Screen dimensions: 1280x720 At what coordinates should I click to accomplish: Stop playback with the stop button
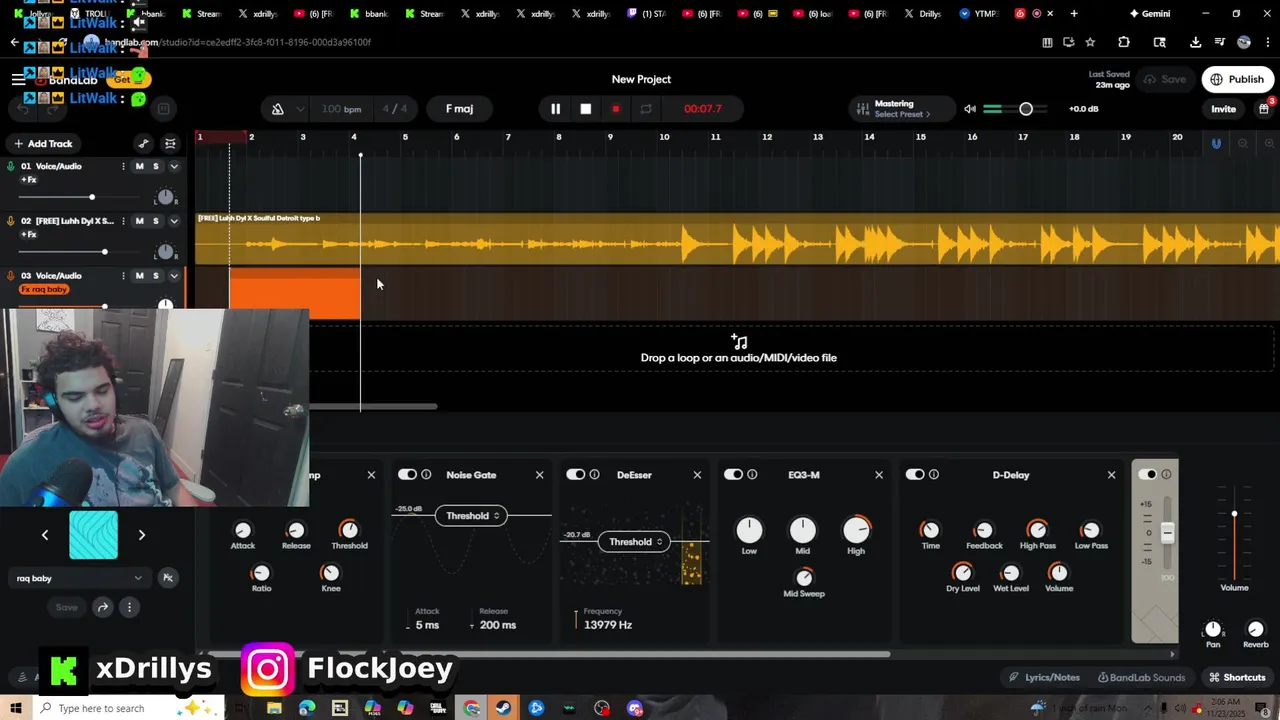tap(586, 109)
